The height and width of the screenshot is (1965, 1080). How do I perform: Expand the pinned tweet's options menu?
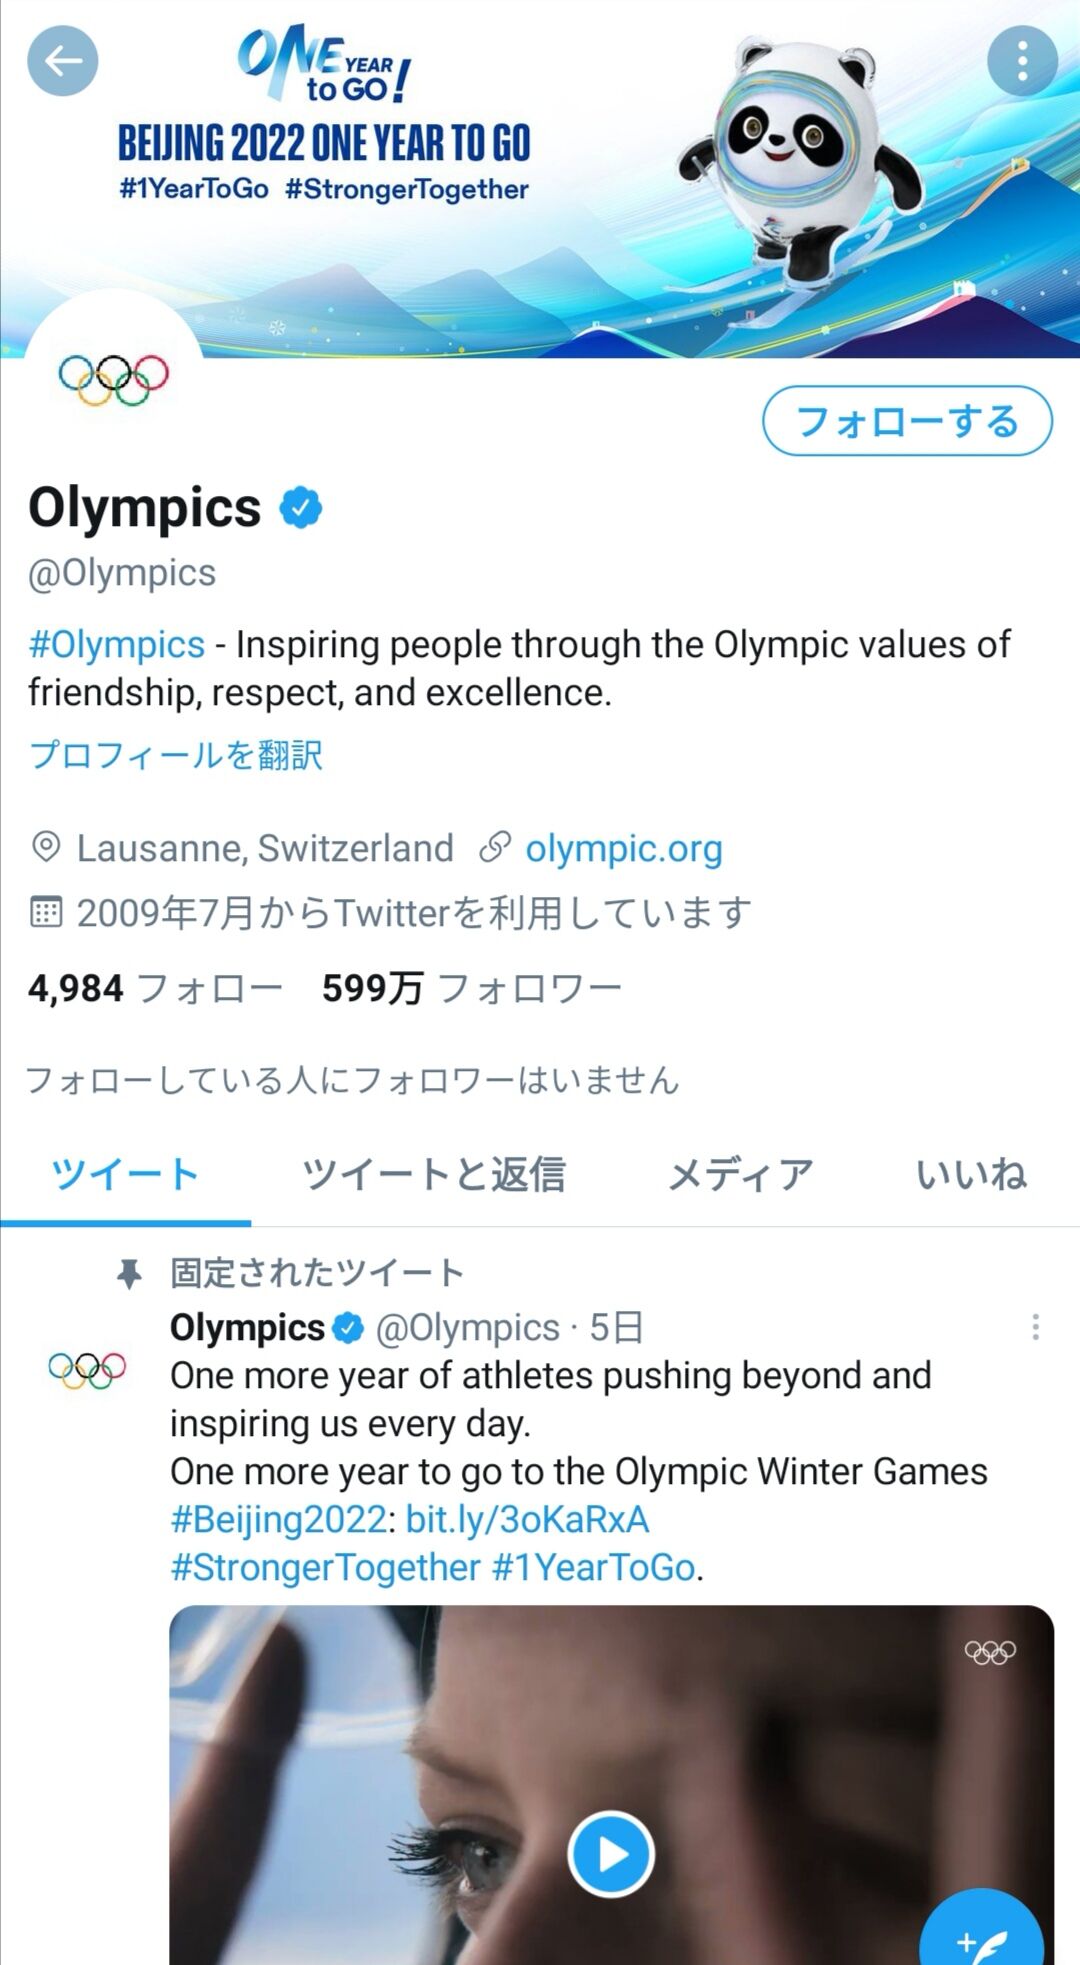(x=1035, y=1327)
